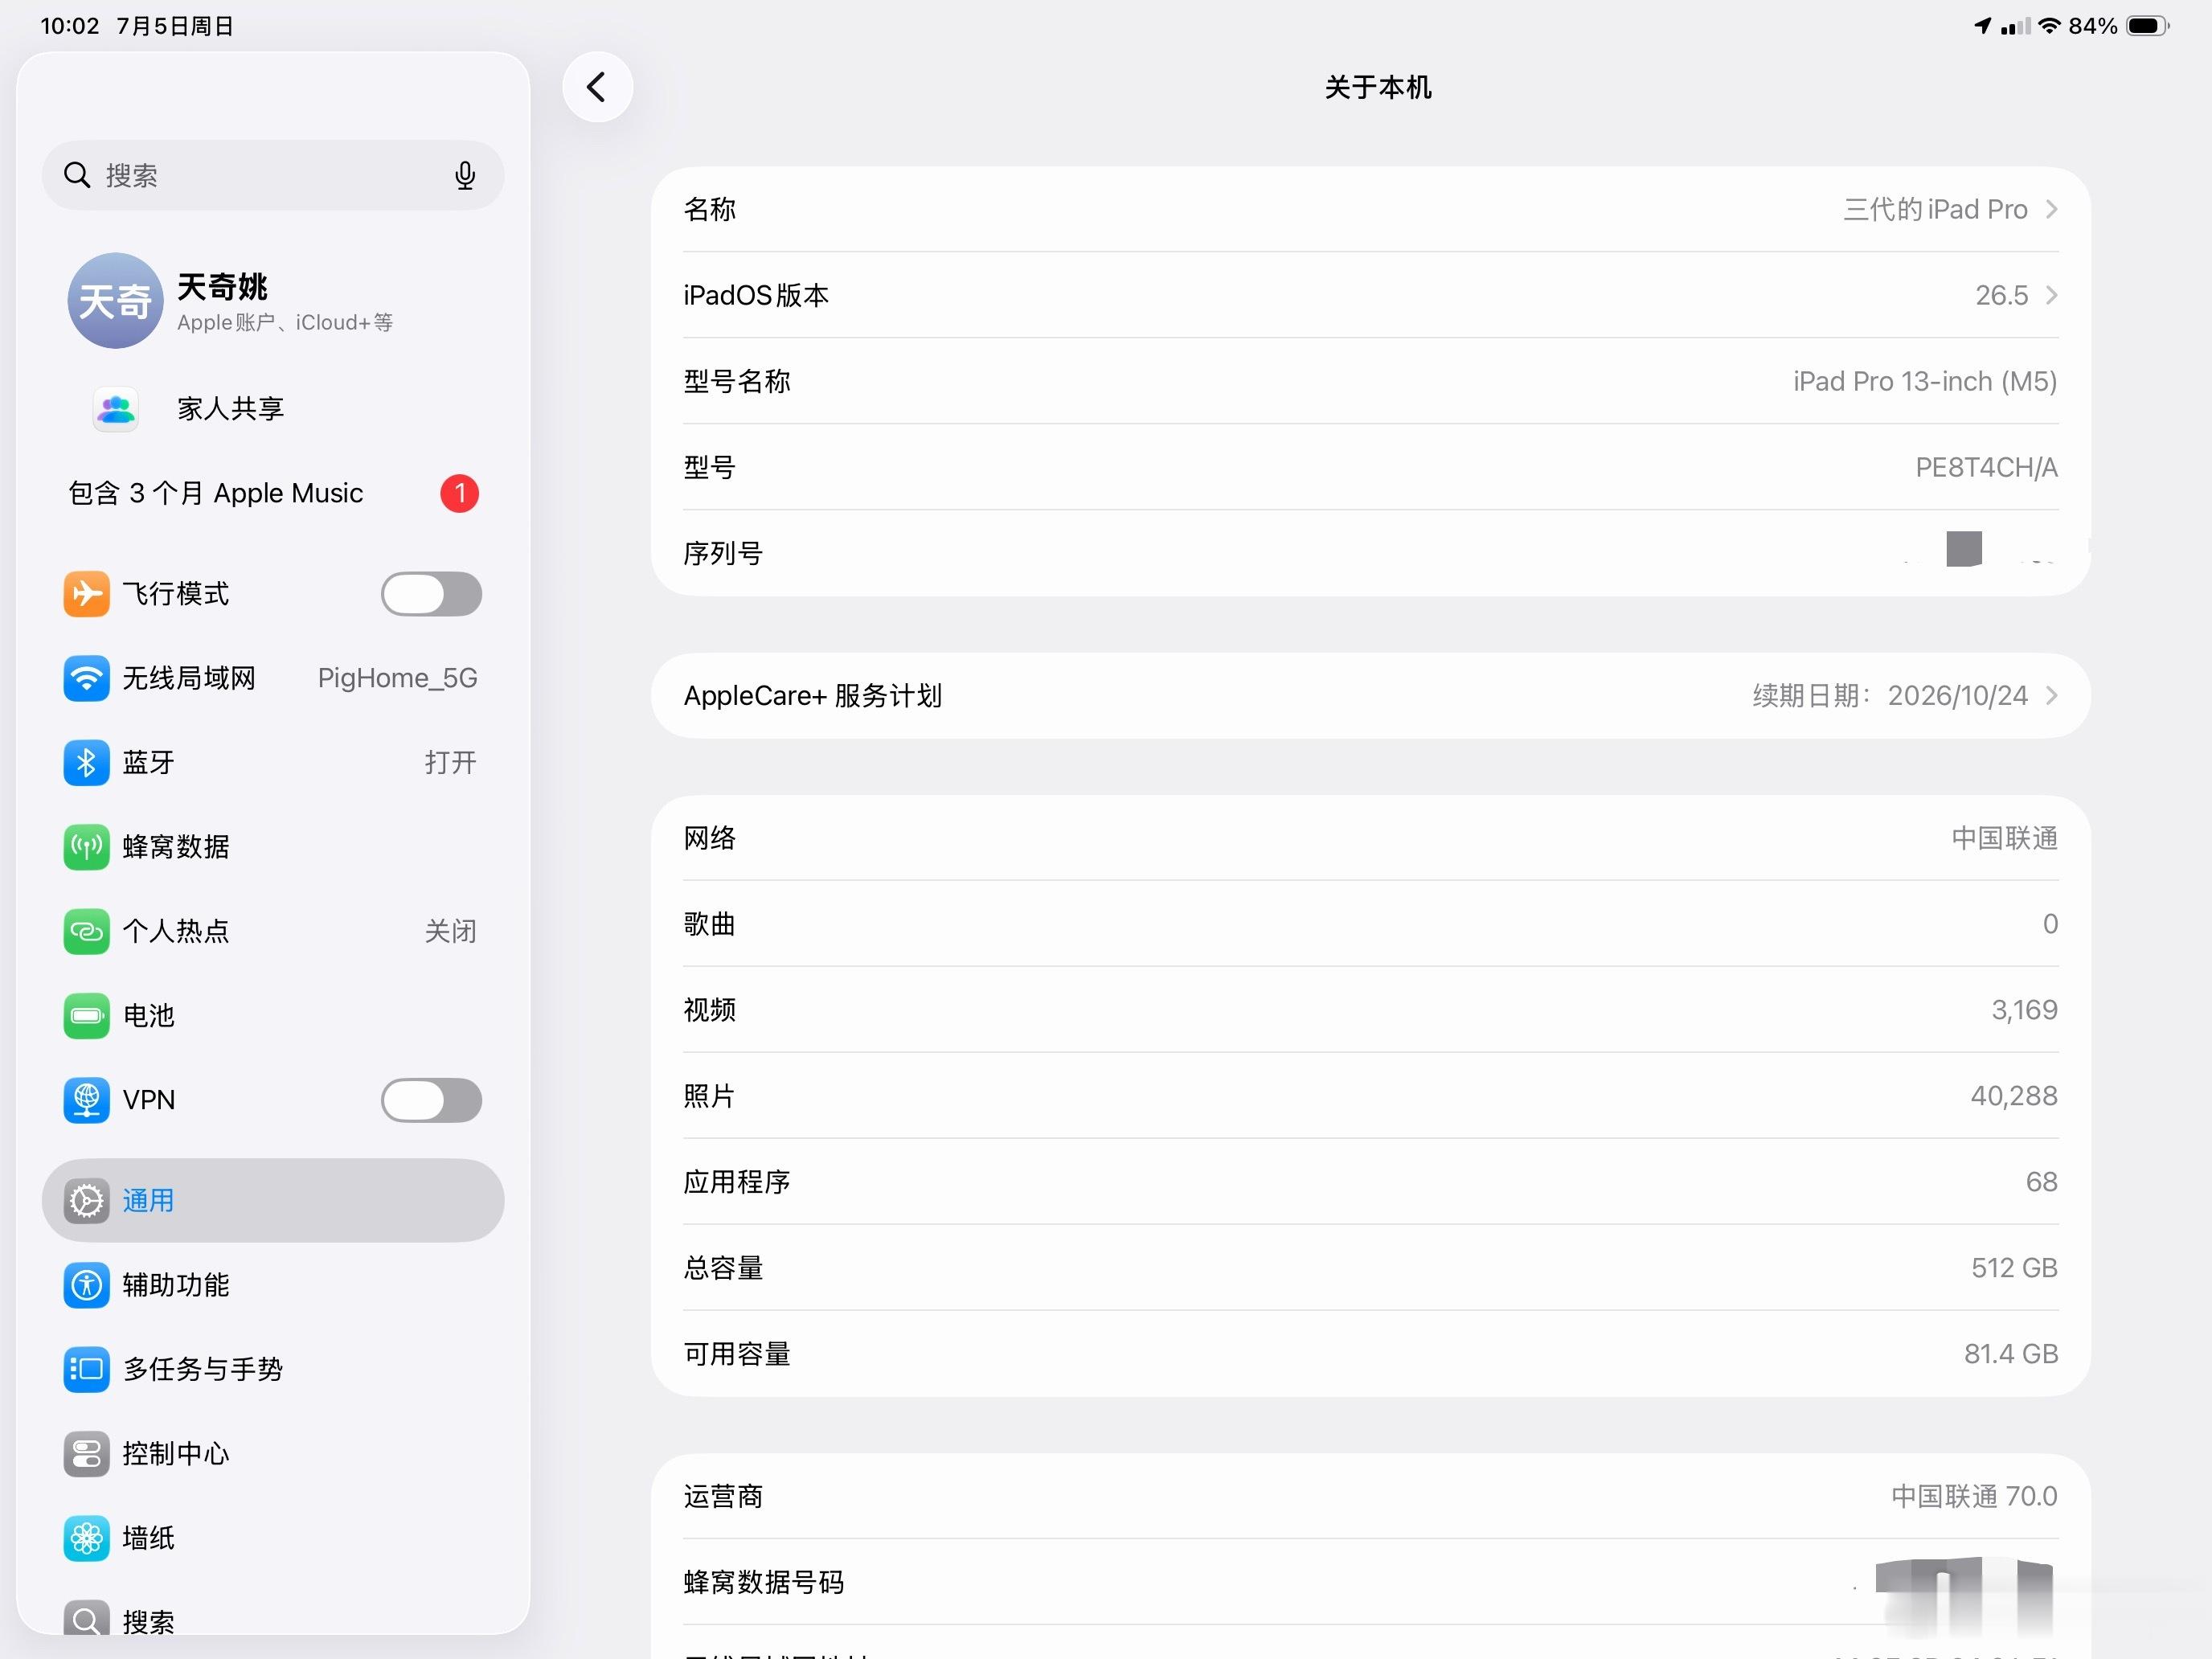This screenshot has height=1659, width=2212.
Task: Tap the 控制中心 control center icon
Action: tap(87, 1454)
